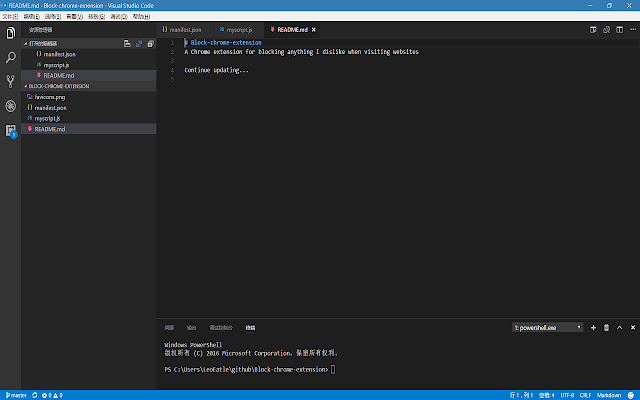Click the '# Block-chrome-extension' heading line
This screenshot has height=400, width=640.
[x=223, y=42]
